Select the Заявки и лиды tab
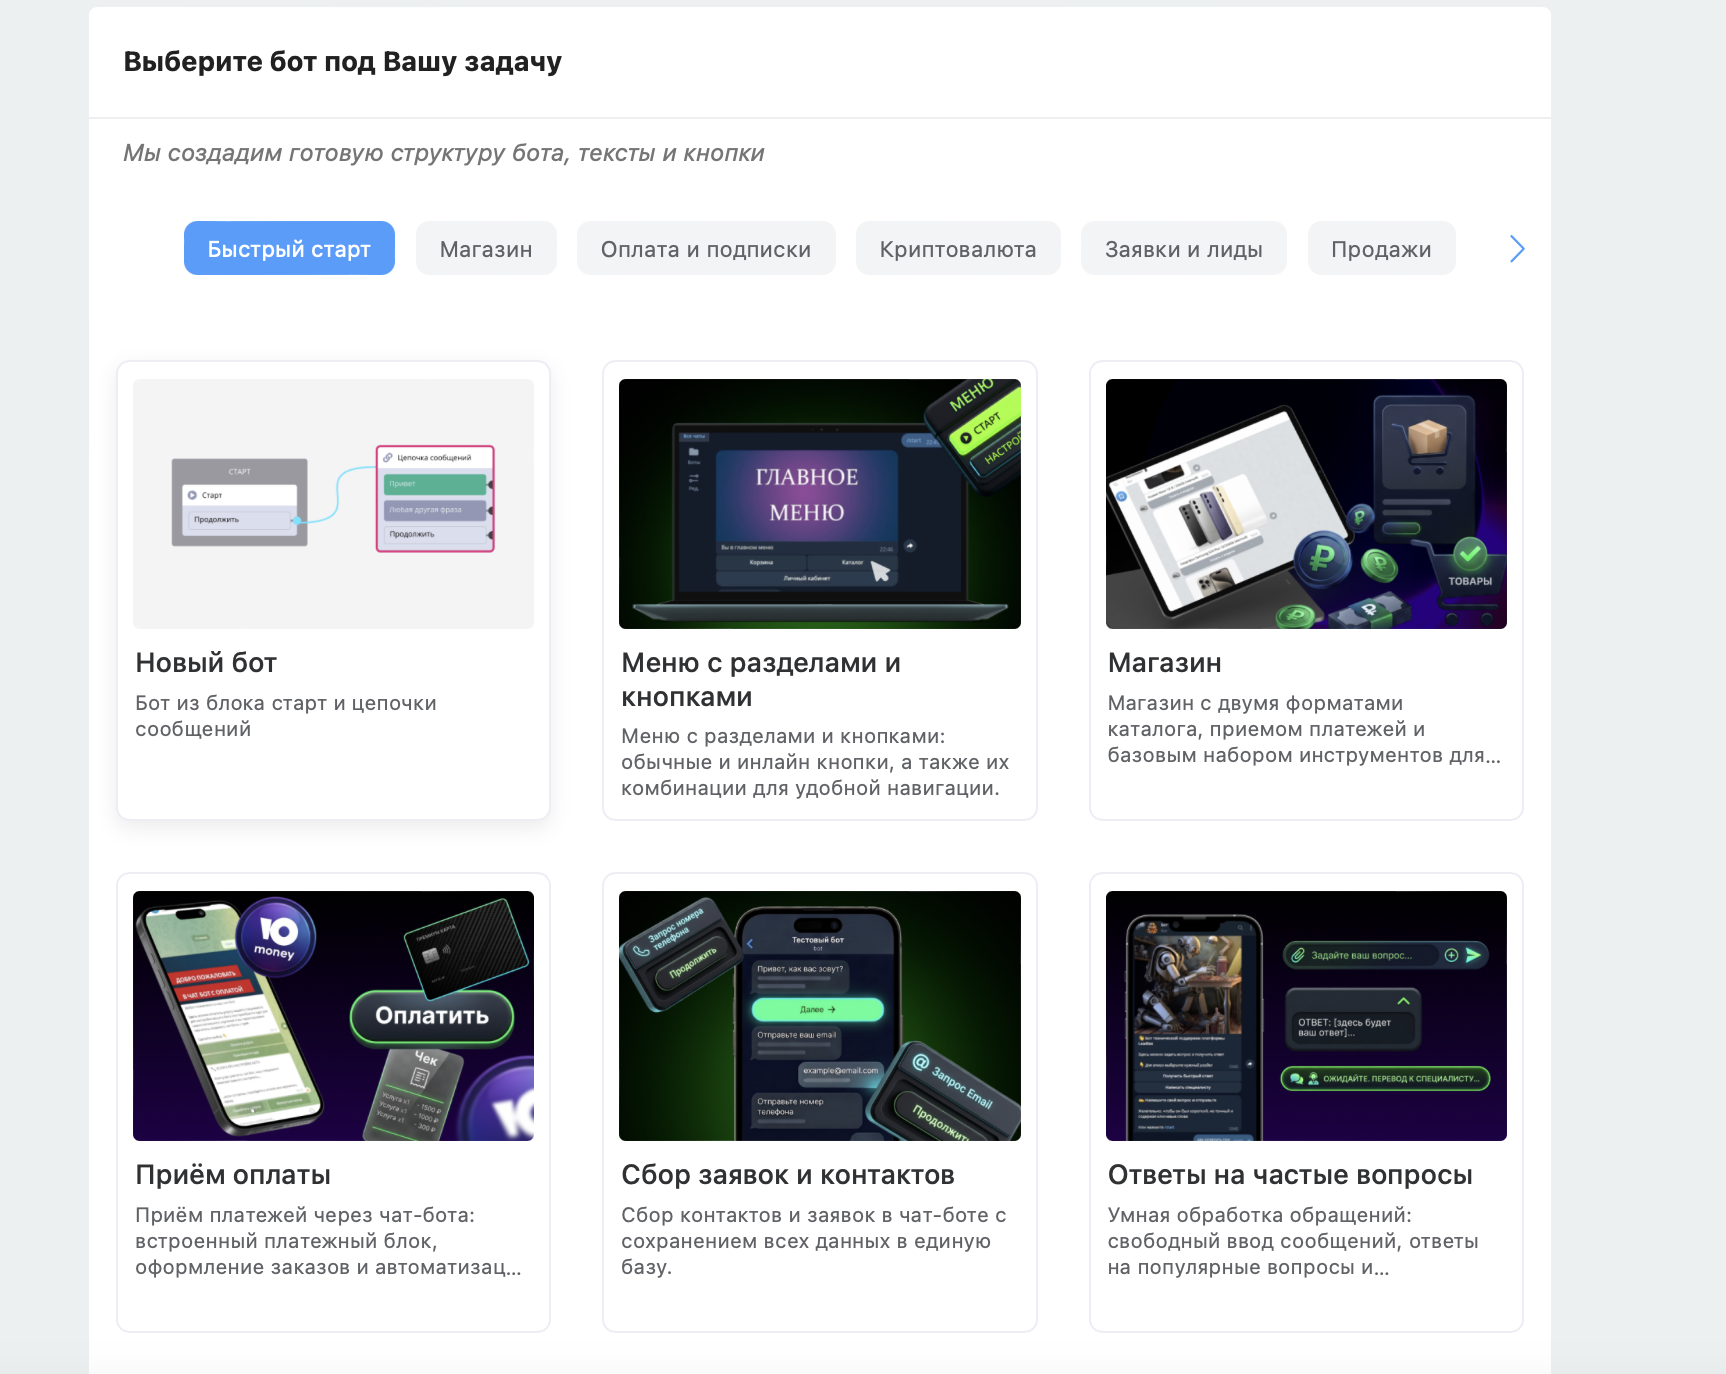 click(x=1184, y=248)
